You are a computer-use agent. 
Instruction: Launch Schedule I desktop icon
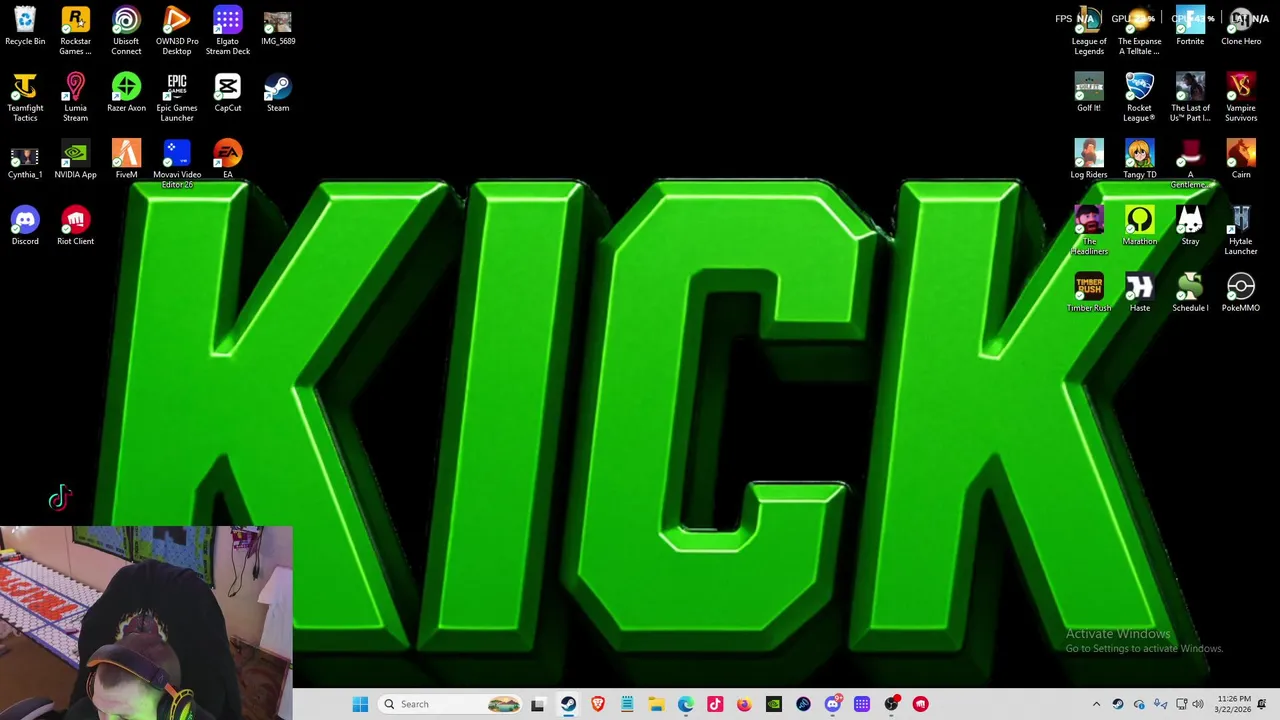1190,293
